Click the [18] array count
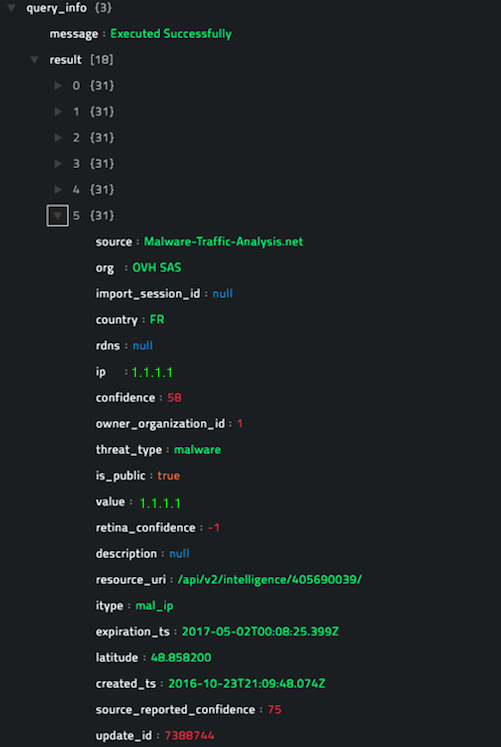The image size is (501, 747). [102, 60]
